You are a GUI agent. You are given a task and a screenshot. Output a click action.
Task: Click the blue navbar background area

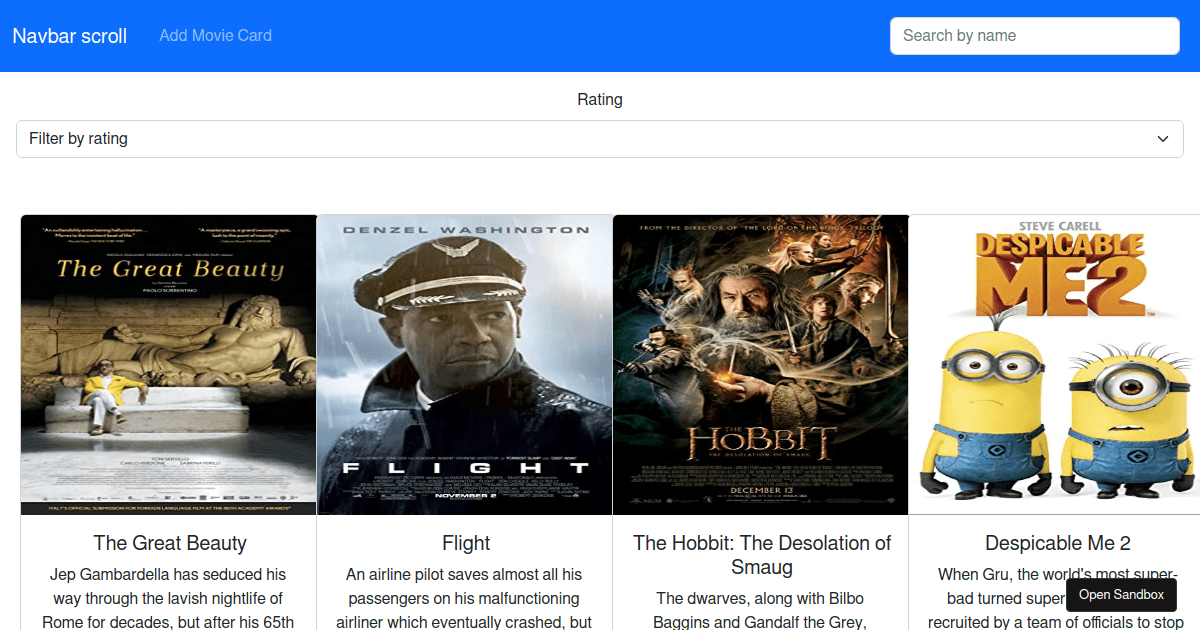coord(600,35)
